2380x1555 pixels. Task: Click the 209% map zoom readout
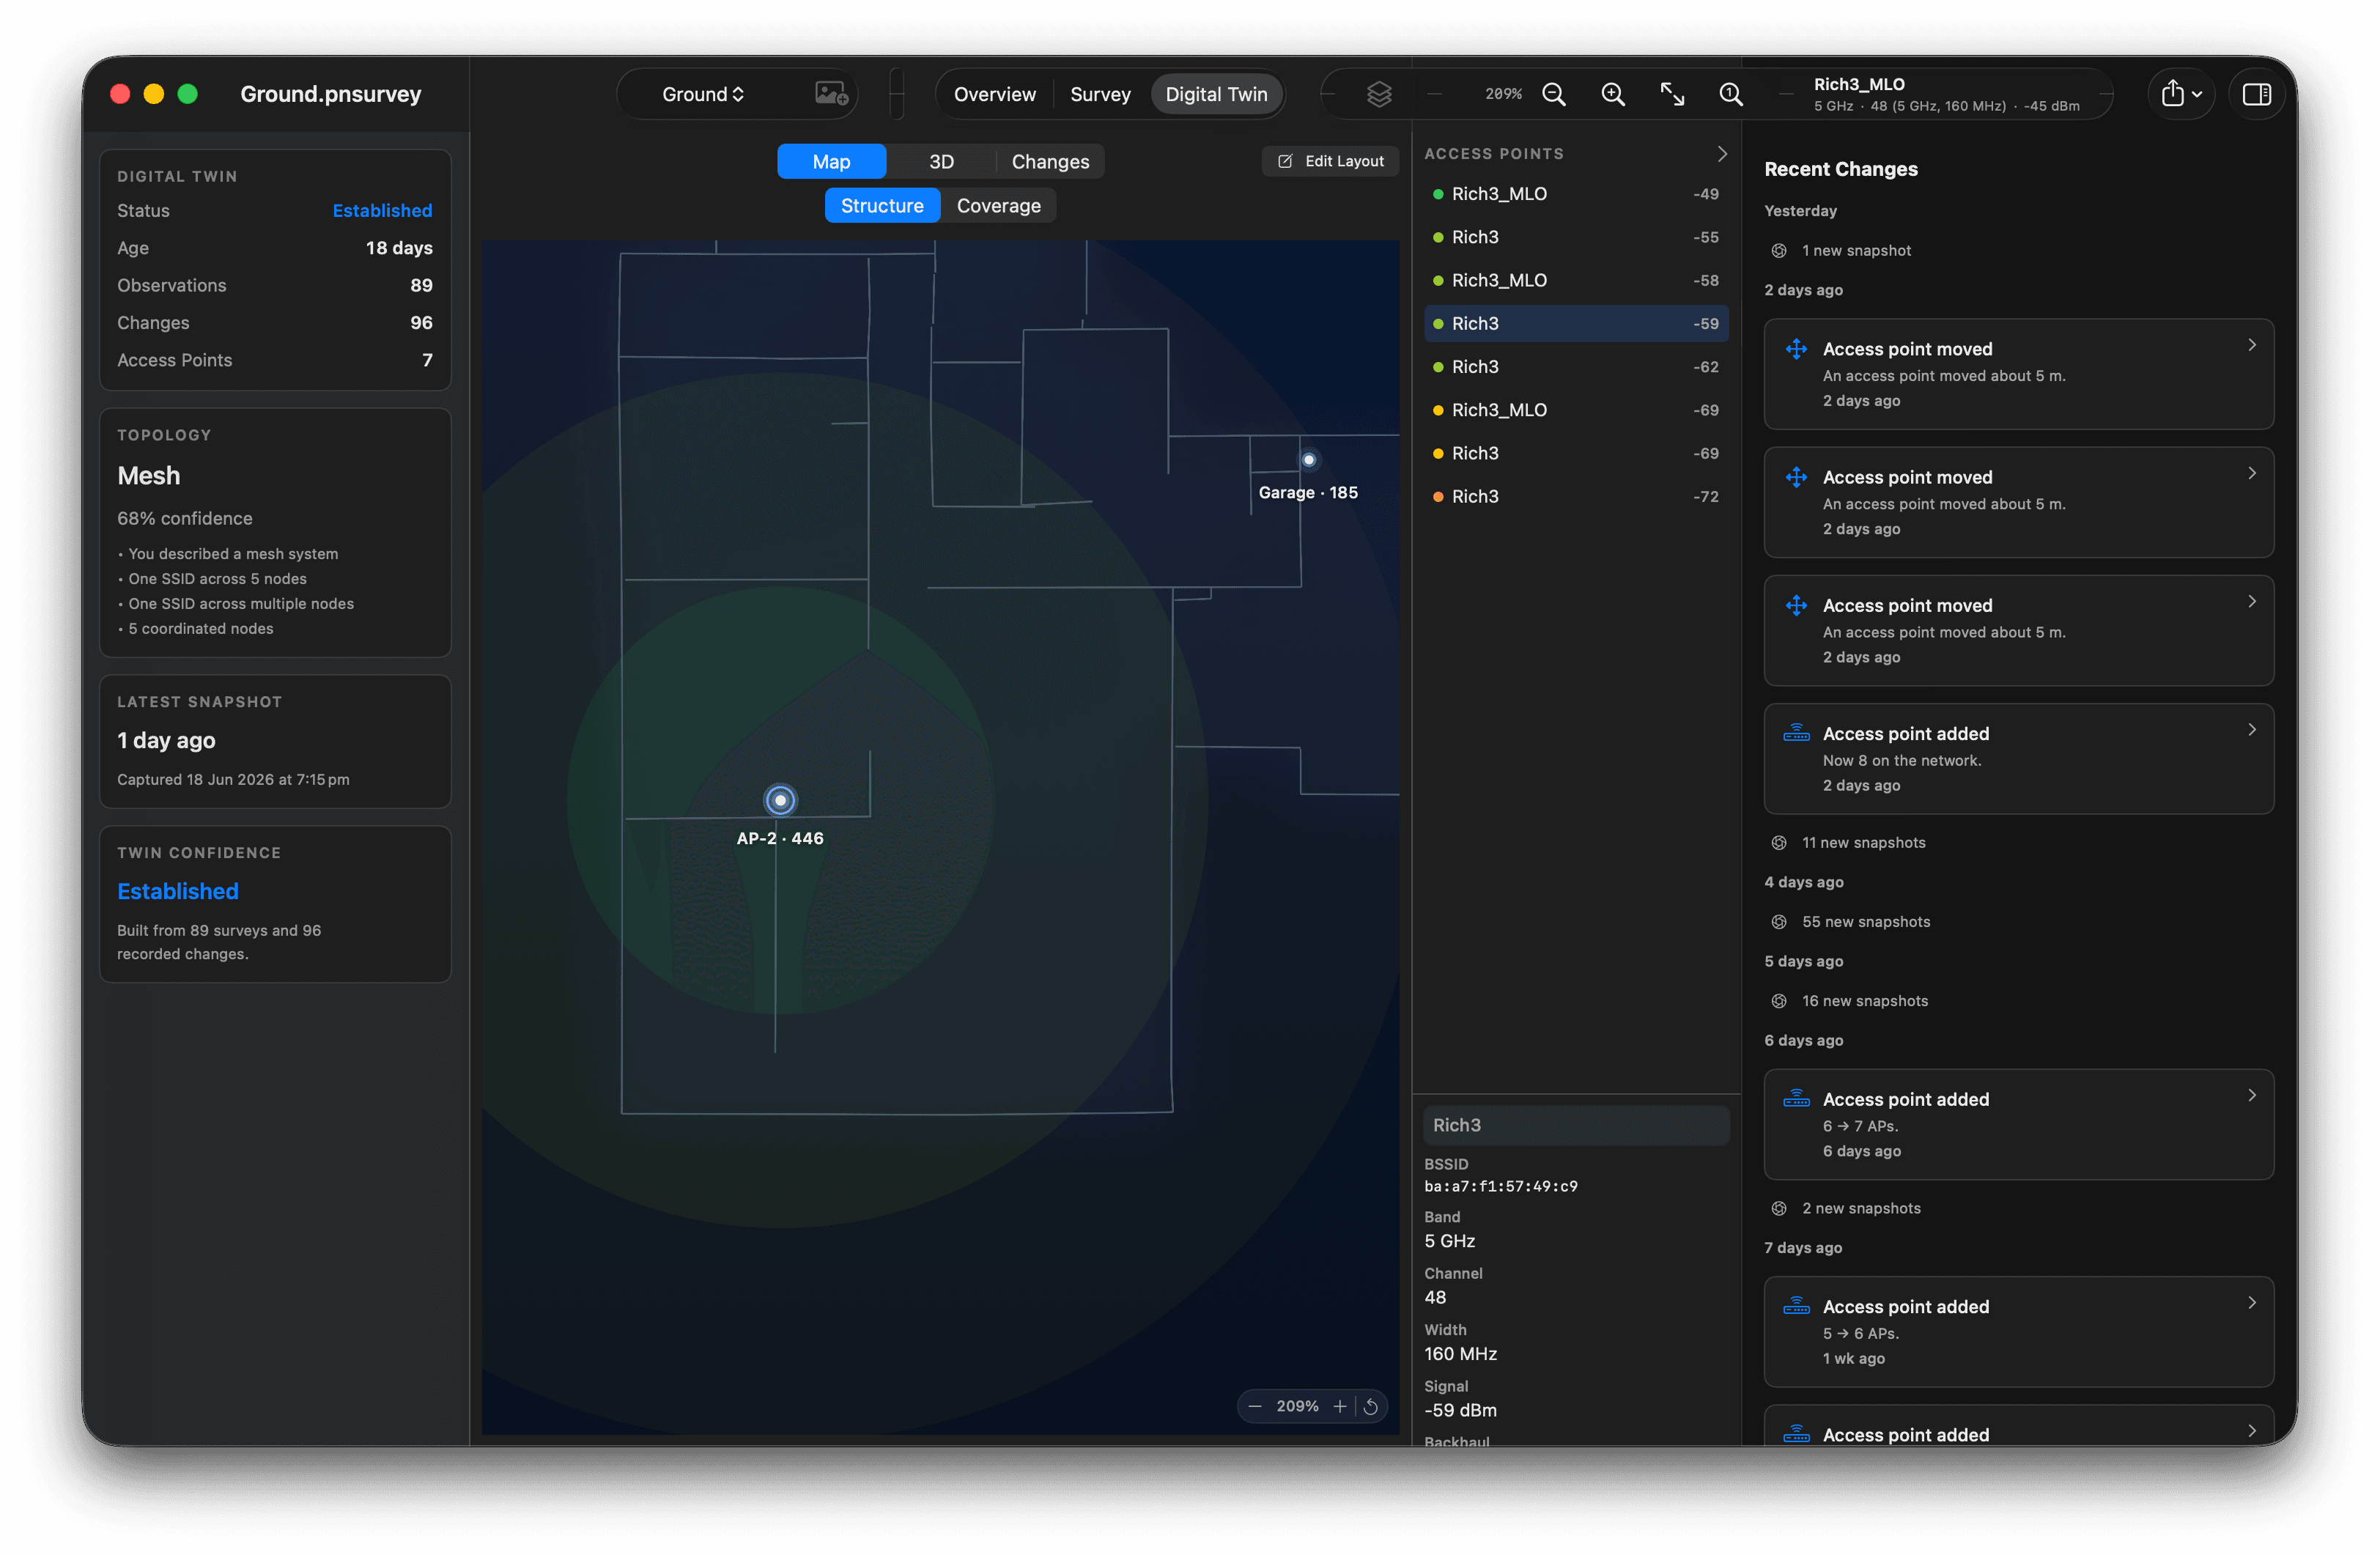pyautogui.click(x=1297, y=1406)
